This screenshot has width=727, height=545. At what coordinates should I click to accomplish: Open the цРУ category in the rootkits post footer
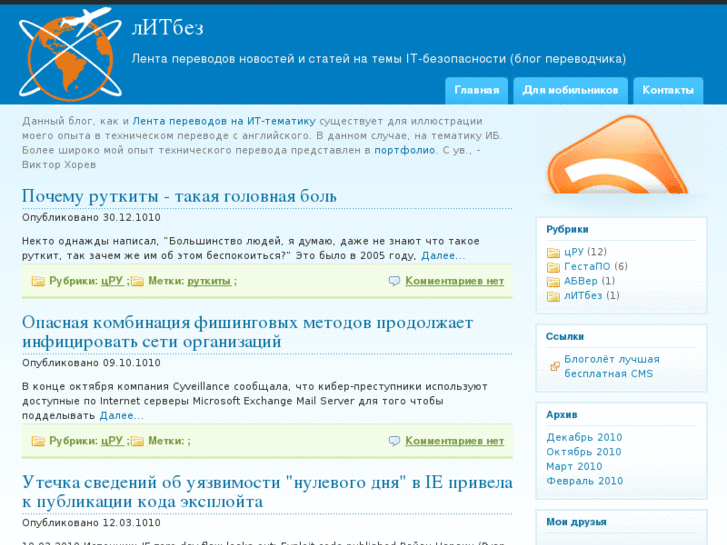tap(112, 281)
